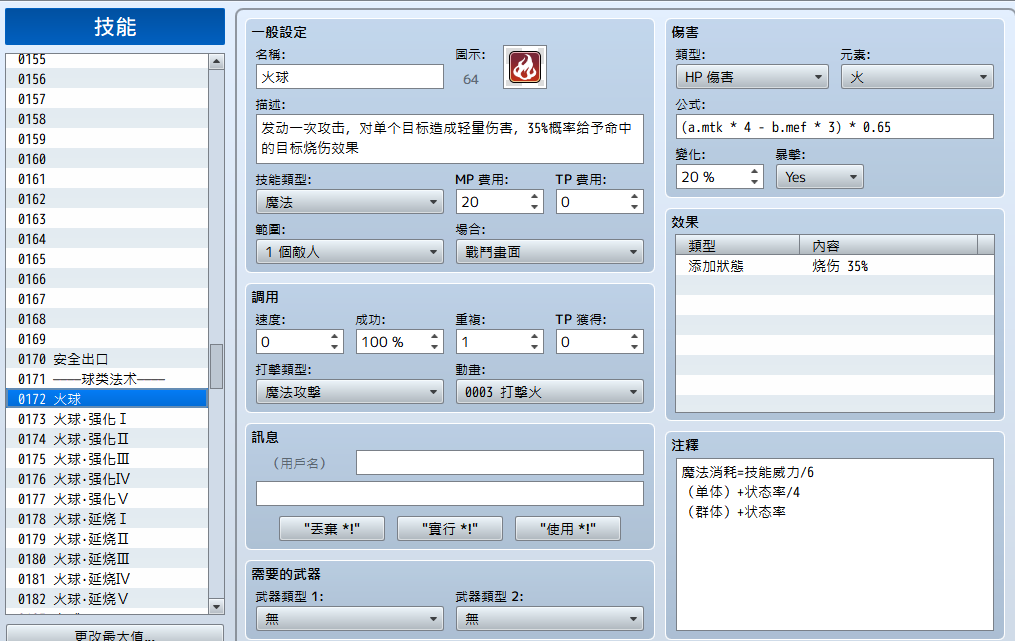Click the "使用 *!" message button
Screen dimensions: 1015x641
pyautogui.click(x=568, y=528)
